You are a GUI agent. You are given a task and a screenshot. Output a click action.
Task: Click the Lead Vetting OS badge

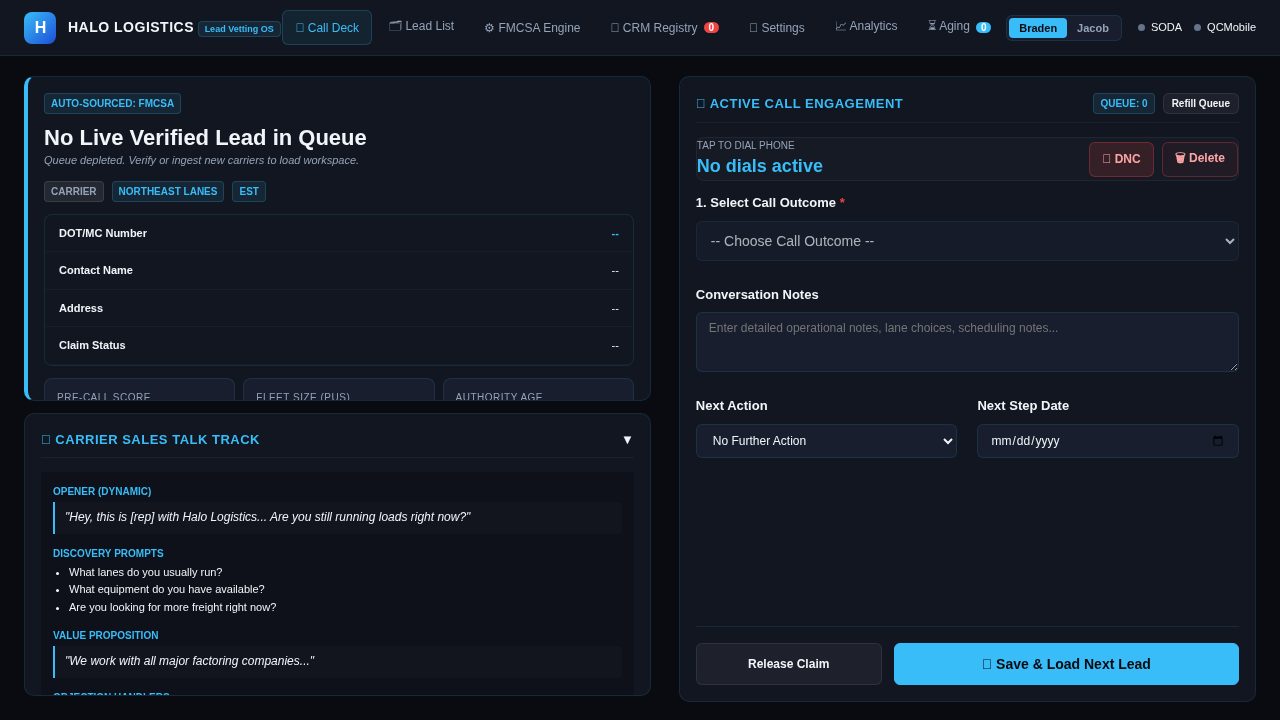click(x=239, y=29)
